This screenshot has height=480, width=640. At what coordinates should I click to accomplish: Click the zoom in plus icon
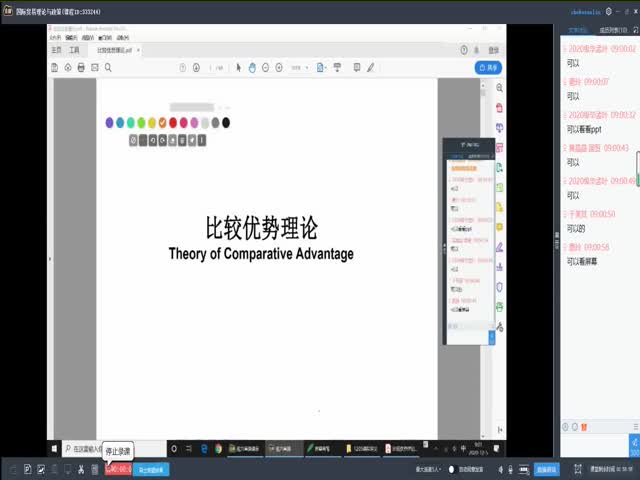tap(279, 68)
